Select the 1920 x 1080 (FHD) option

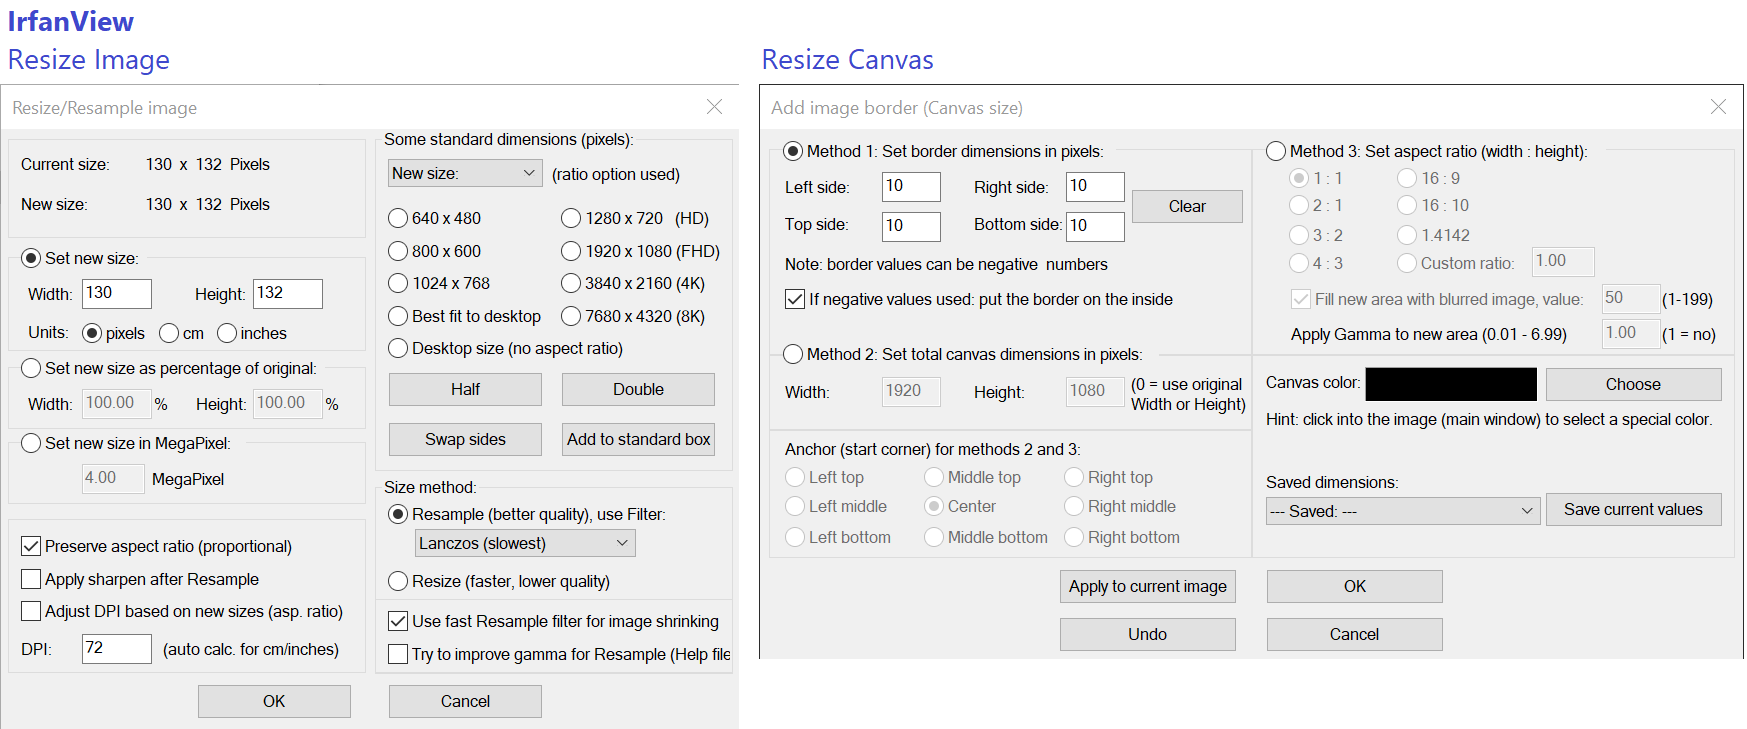point(571,251)
